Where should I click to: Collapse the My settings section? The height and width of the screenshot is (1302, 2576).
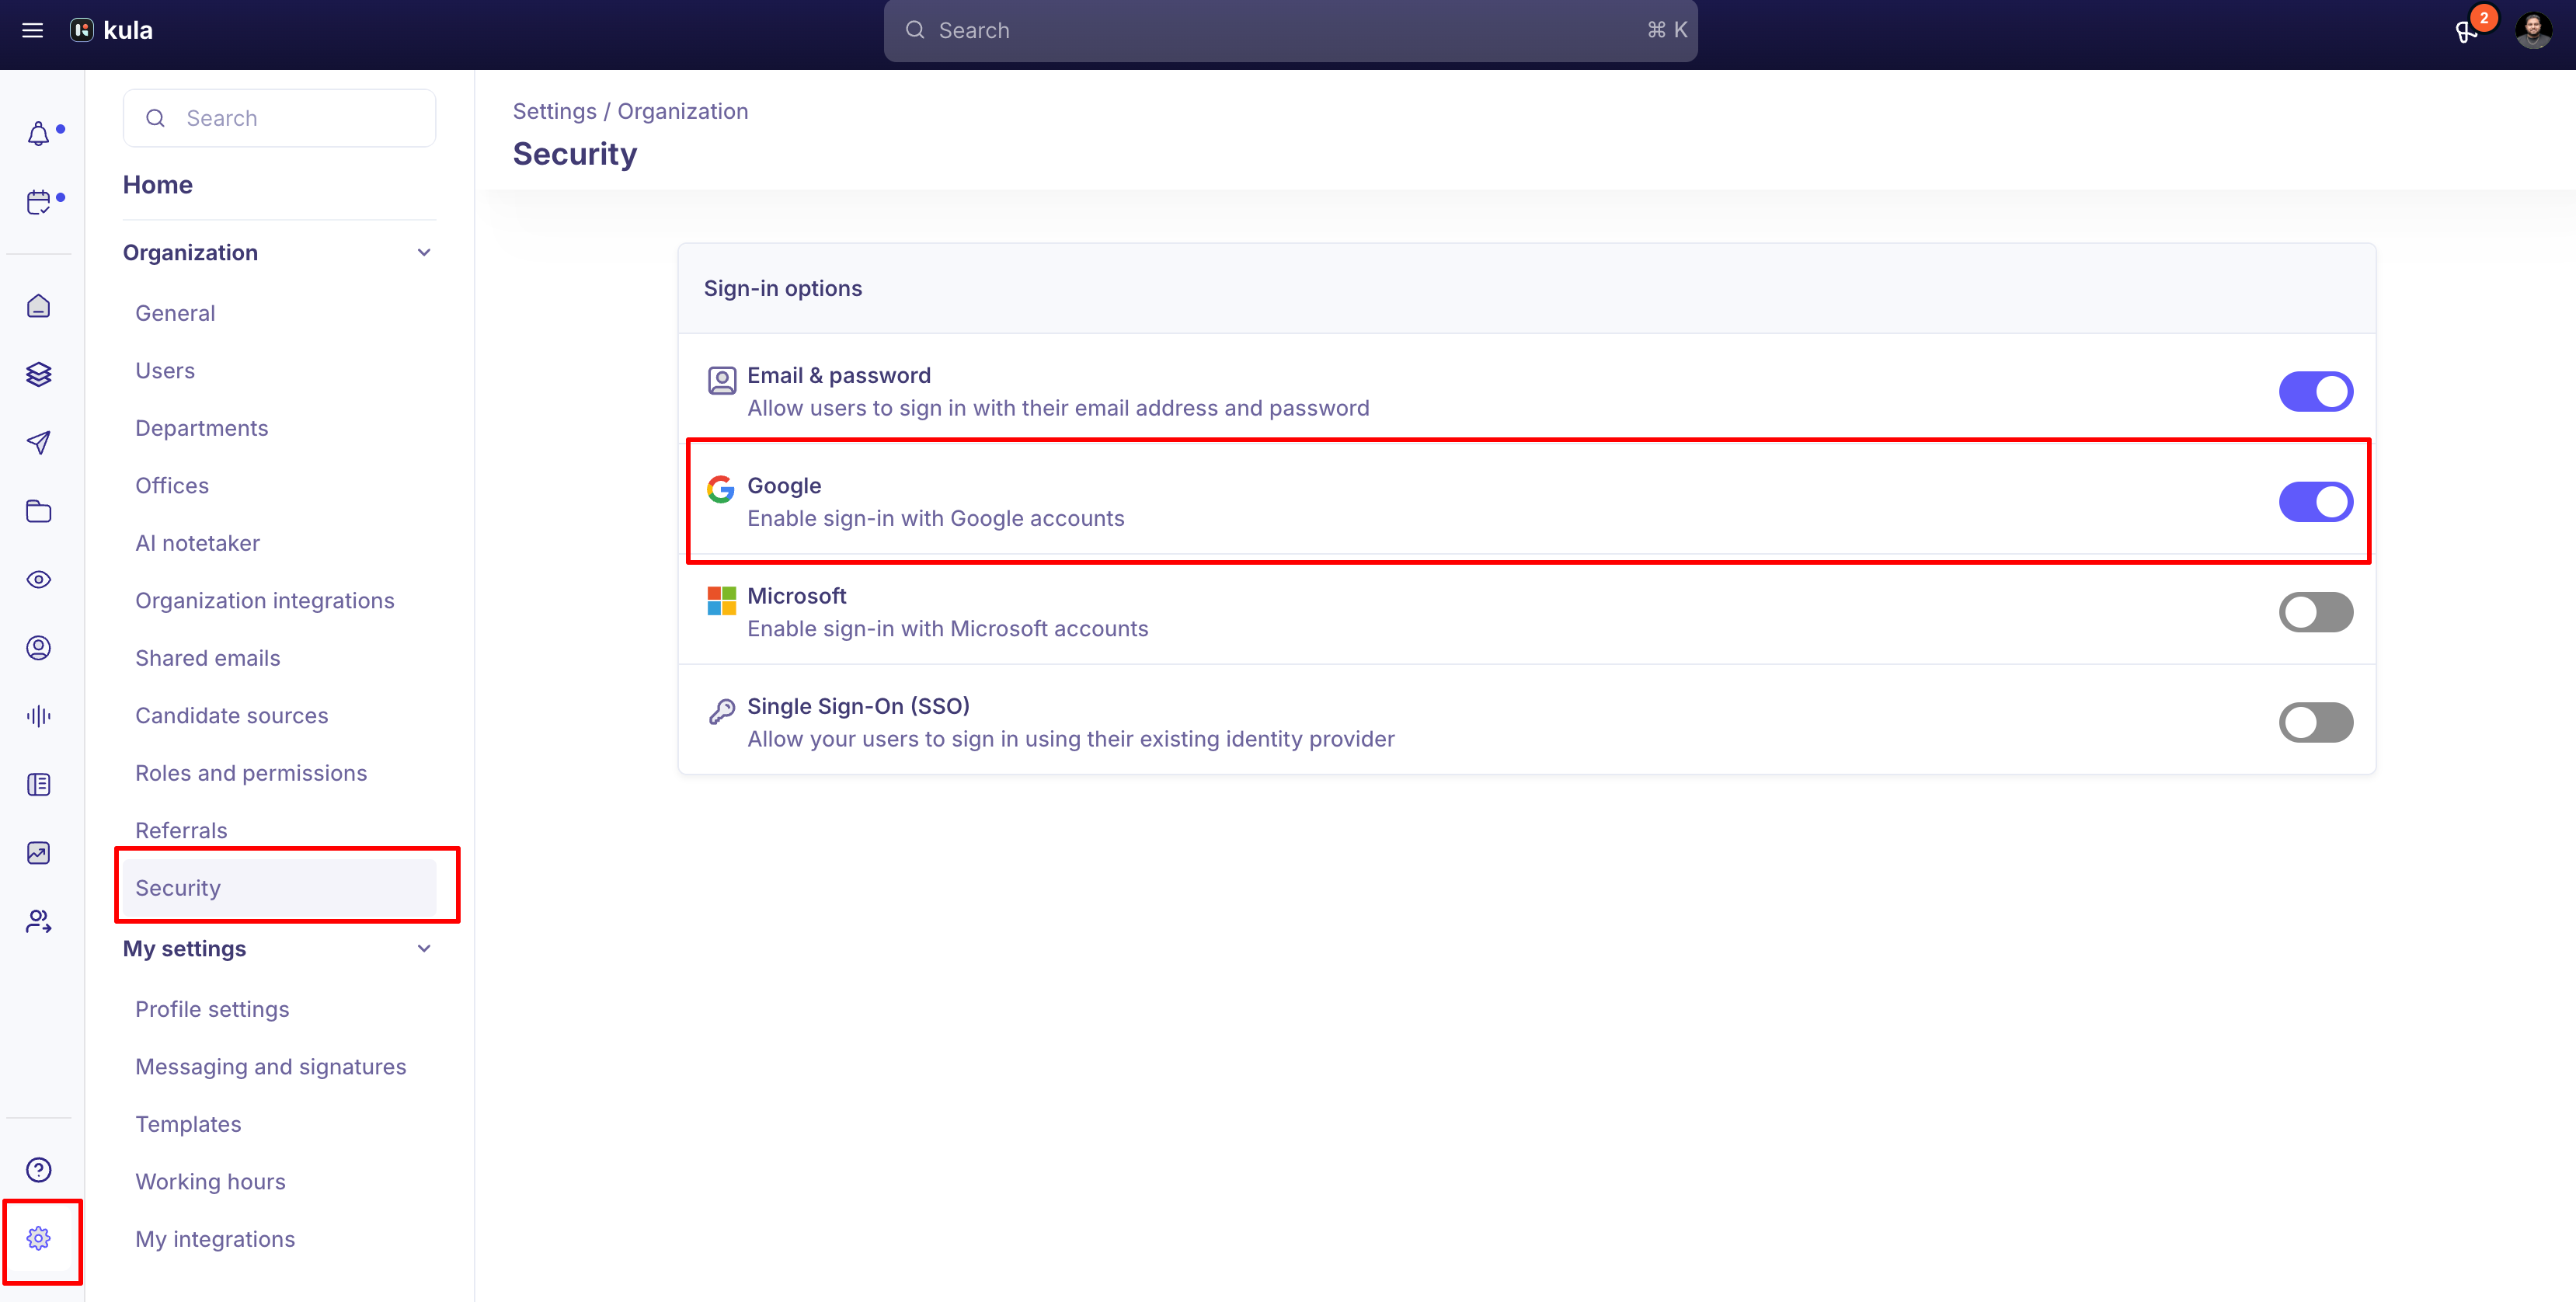click(424, 948)
